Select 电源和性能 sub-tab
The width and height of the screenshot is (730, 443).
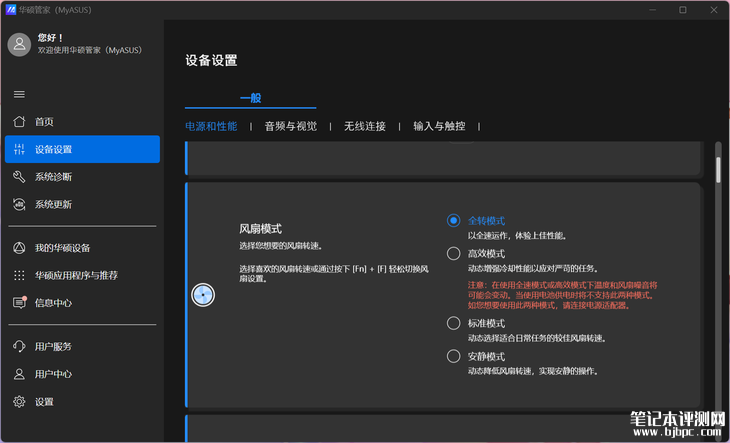(211, 126)
